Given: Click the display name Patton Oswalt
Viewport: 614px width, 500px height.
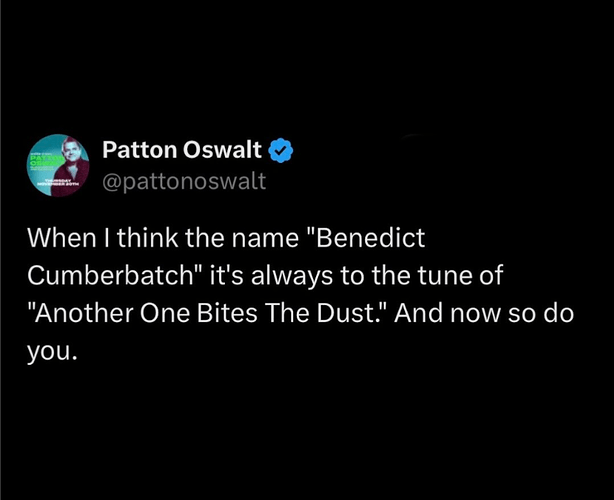Looking at the screenshot, I should click(182, 151).
